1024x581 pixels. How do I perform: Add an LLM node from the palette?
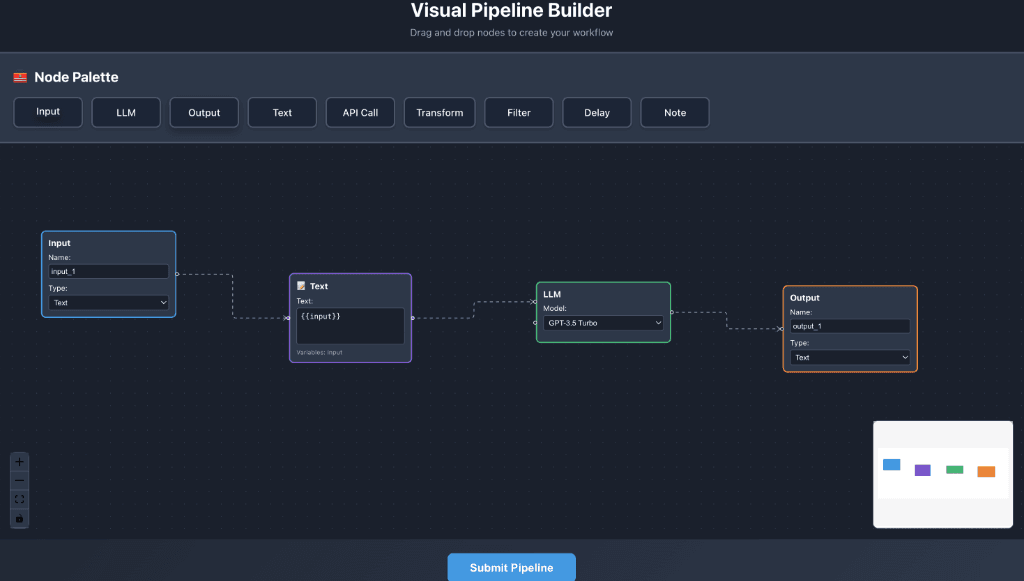click(125, 112)
